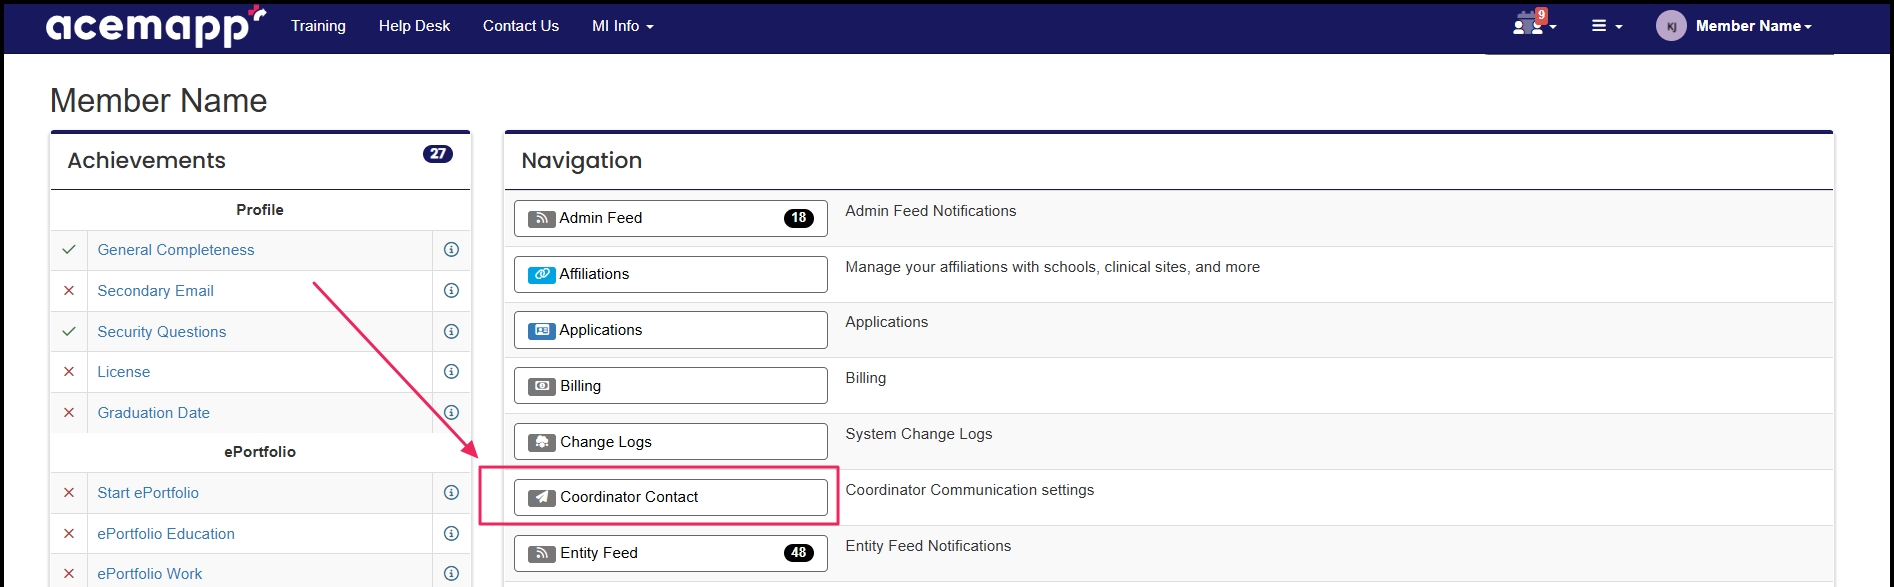Click the acemapp logo

tap(156, 26)
